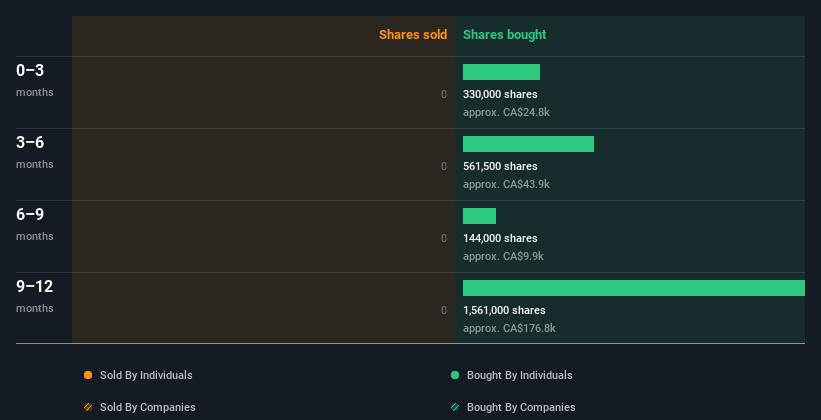Screen dimensions: 821x420
Task: Click the Bought By Companies legend label
Action: (521, 407)
